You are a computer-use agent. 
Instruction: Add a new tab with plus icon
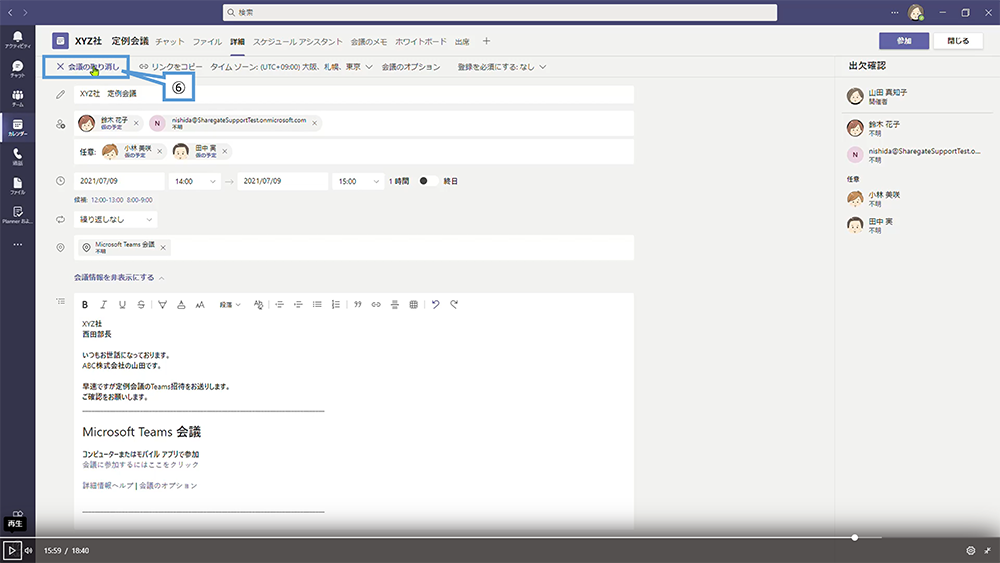click(486, 41)
